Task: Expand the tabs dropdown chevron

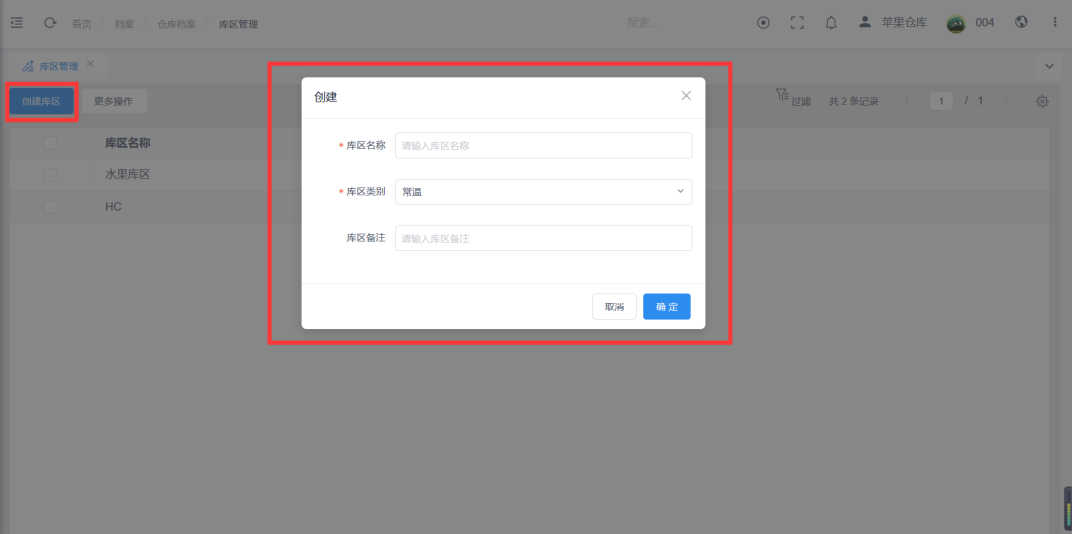Action: (x=1049, y=66)
